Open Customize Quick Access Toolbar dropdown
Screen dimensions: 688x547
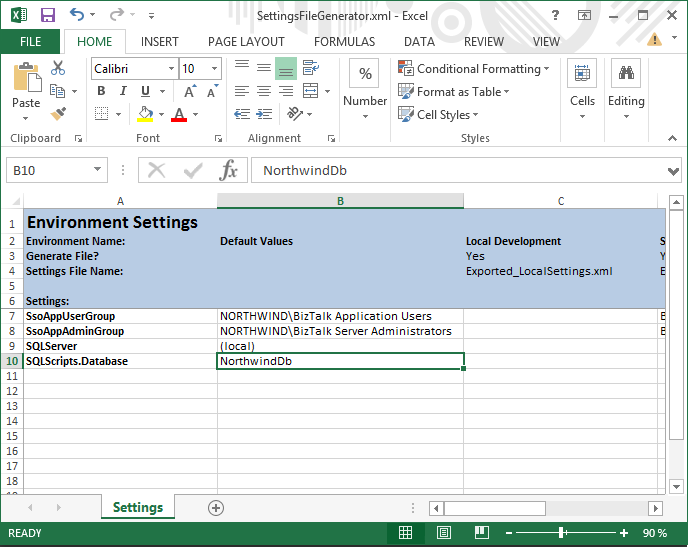click(151, 16)
